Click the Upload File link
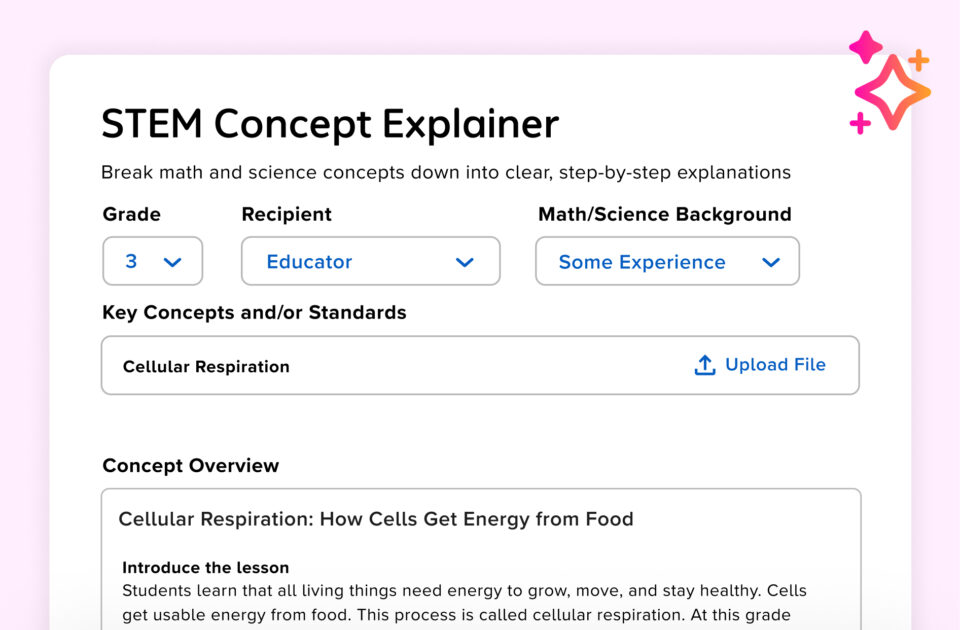The height and width of the screenshot is (630, 960). [773, 364]
